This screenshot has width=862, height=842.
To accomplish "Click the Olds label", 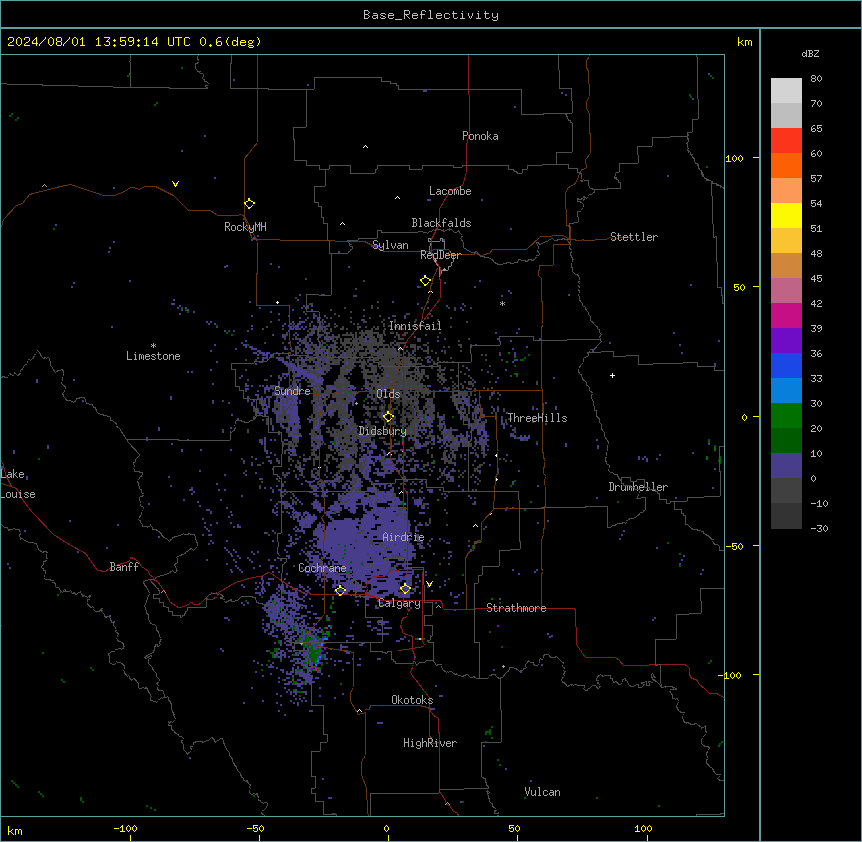I will point(388,394).
